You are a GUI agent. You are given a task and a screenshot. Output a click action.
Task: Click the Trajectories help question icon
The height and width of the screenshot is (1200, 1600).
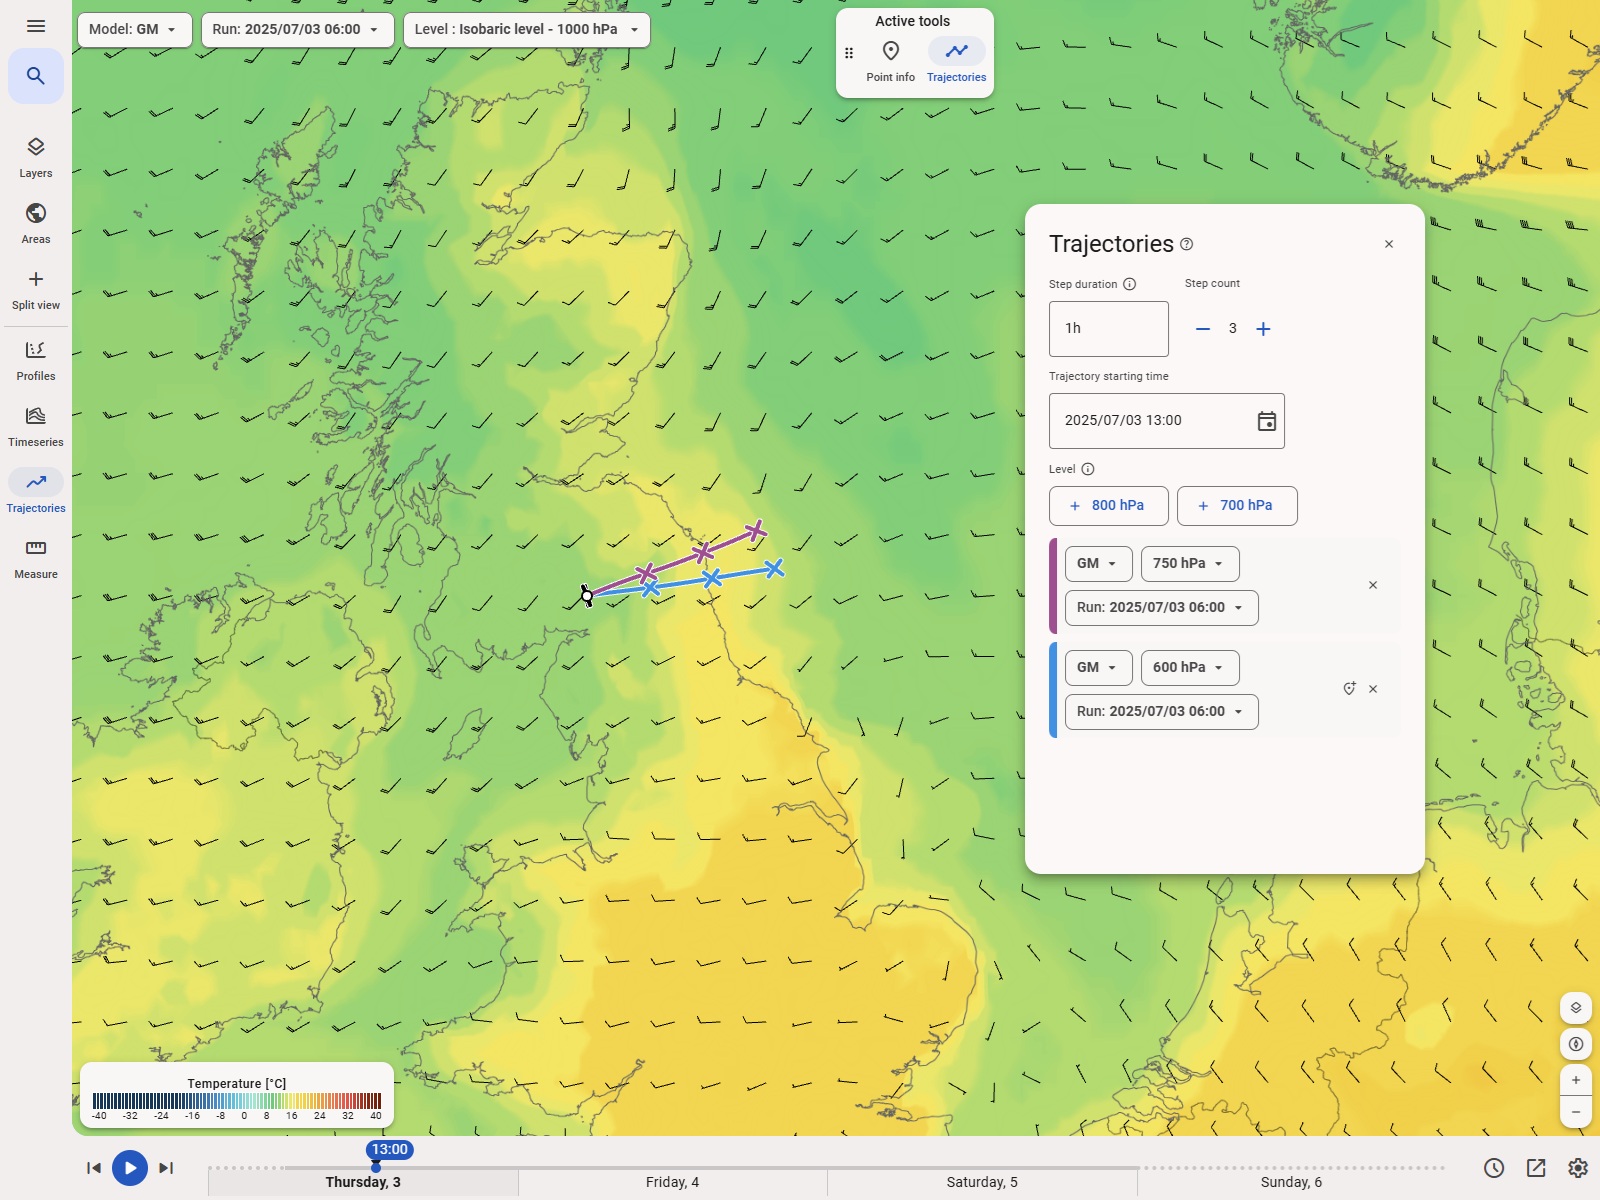[x=1187, y=244]
